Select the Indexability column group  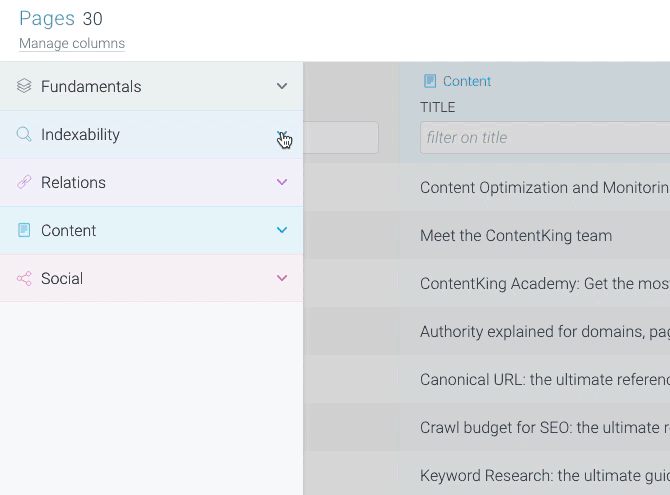tap(151, 135)
